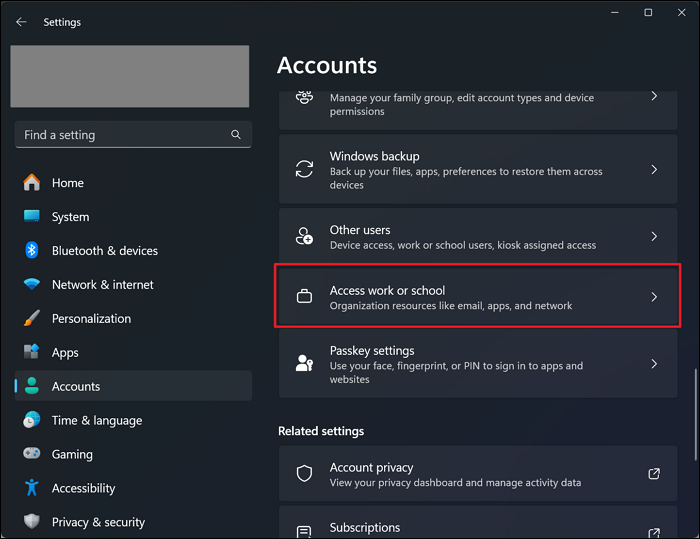This screenshot has height=539, width=700.
Task: Open the Apps settings section
Action: point(65,353)
